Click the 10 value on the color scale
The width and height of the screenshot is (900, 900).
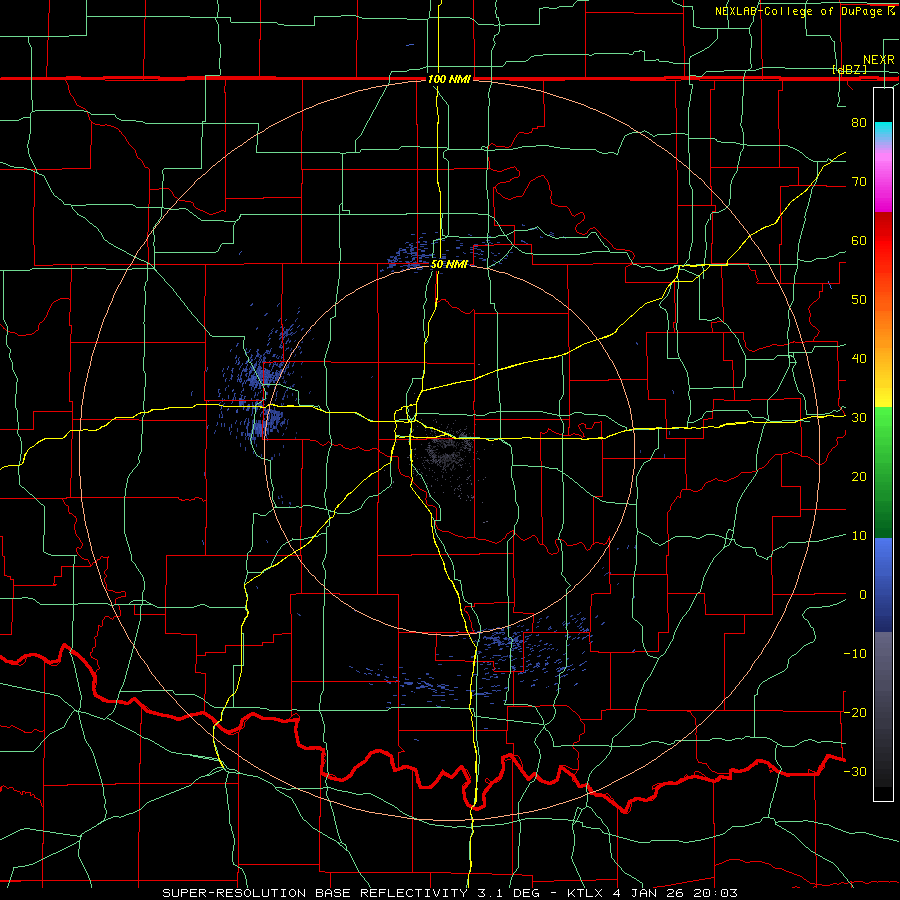859,536
